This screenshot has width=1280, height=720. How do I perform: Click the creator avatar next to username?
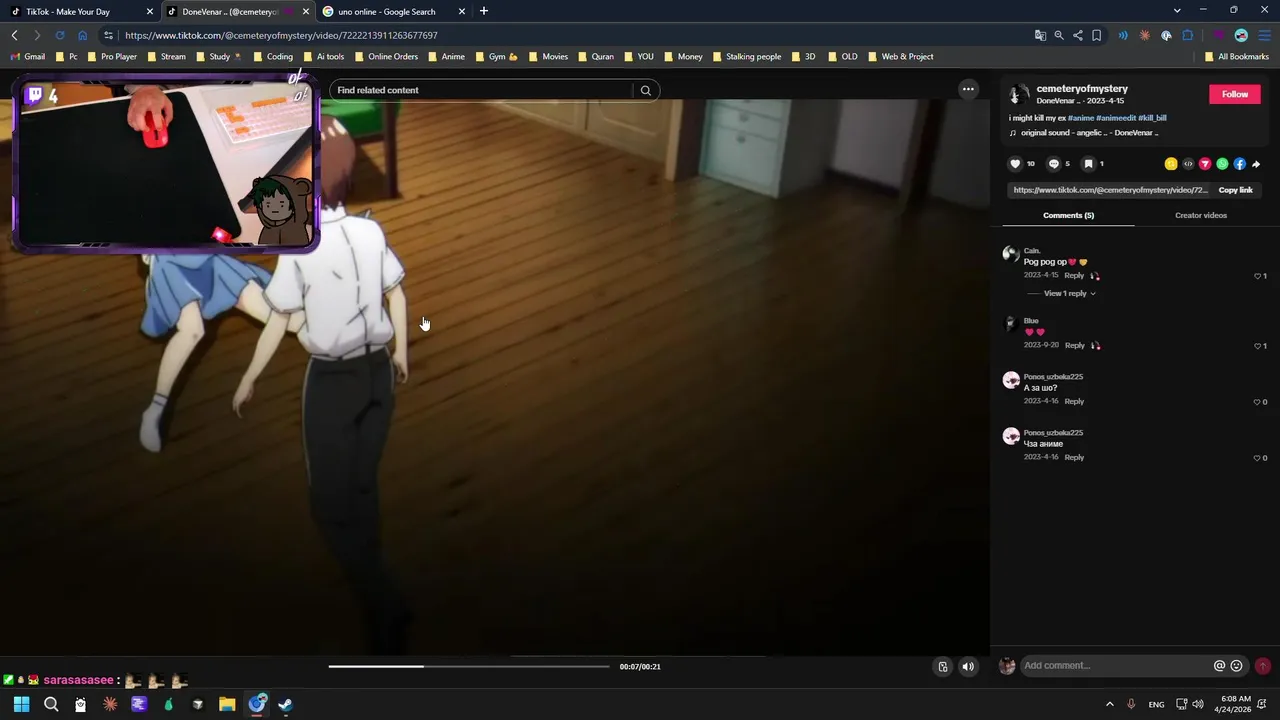(x=1019, y=94)
